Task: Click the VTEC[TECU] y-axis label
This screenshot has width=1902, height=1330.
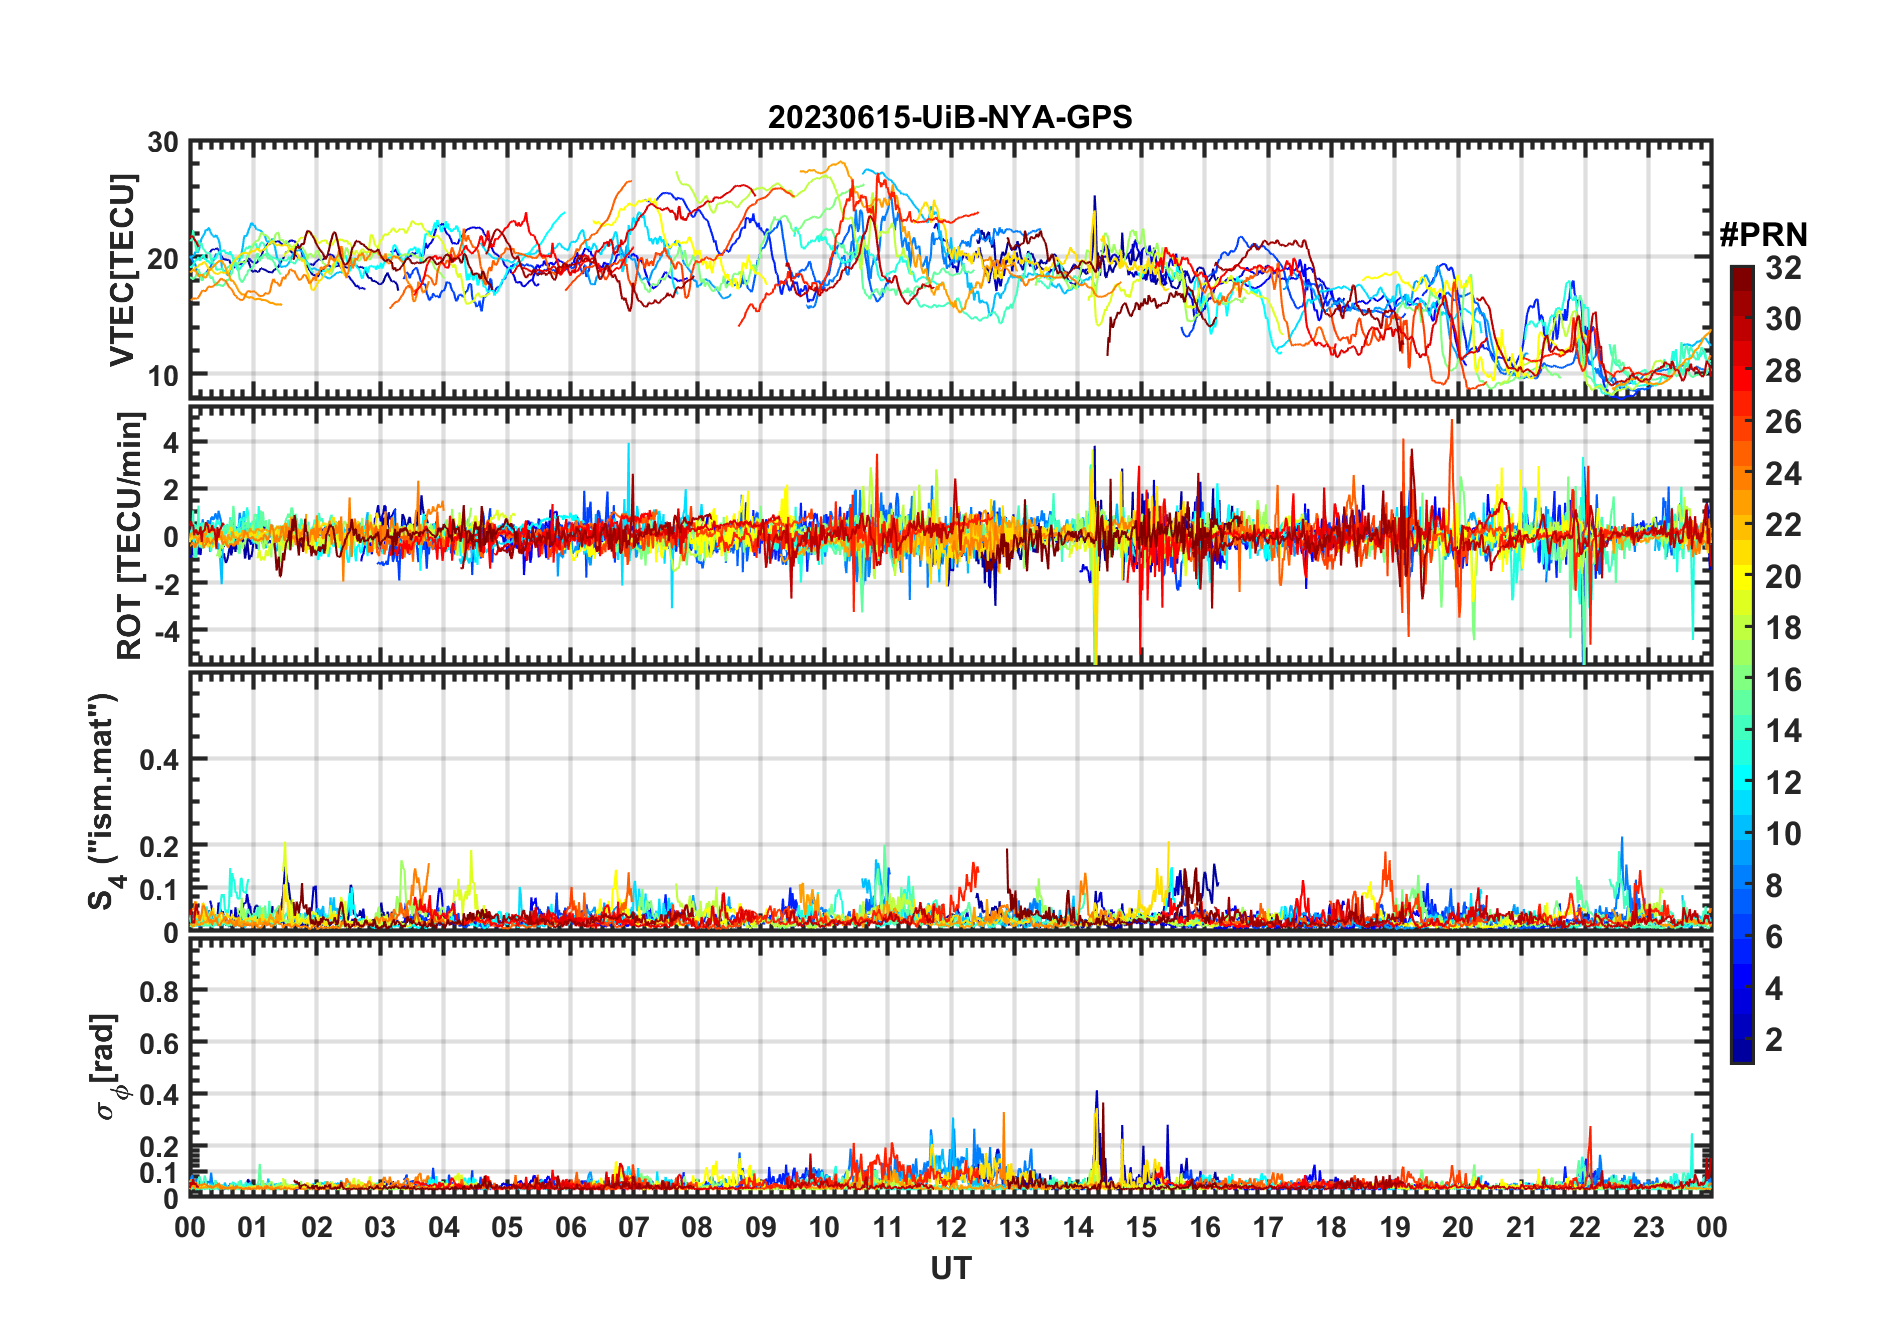Action: (x=122, y=270)
